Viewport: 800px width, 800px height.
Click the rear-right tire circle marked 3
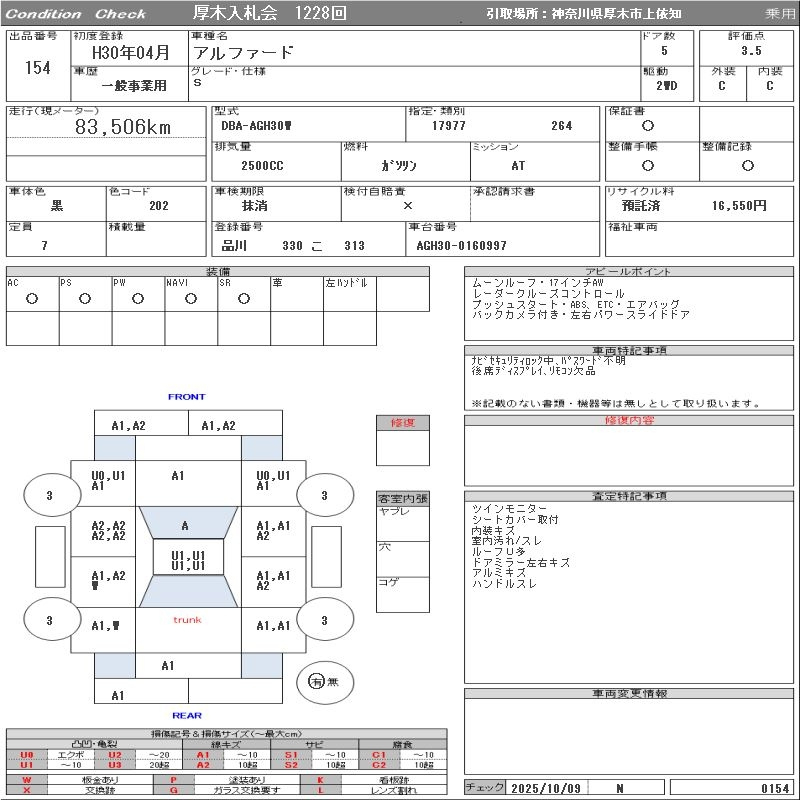323,621
